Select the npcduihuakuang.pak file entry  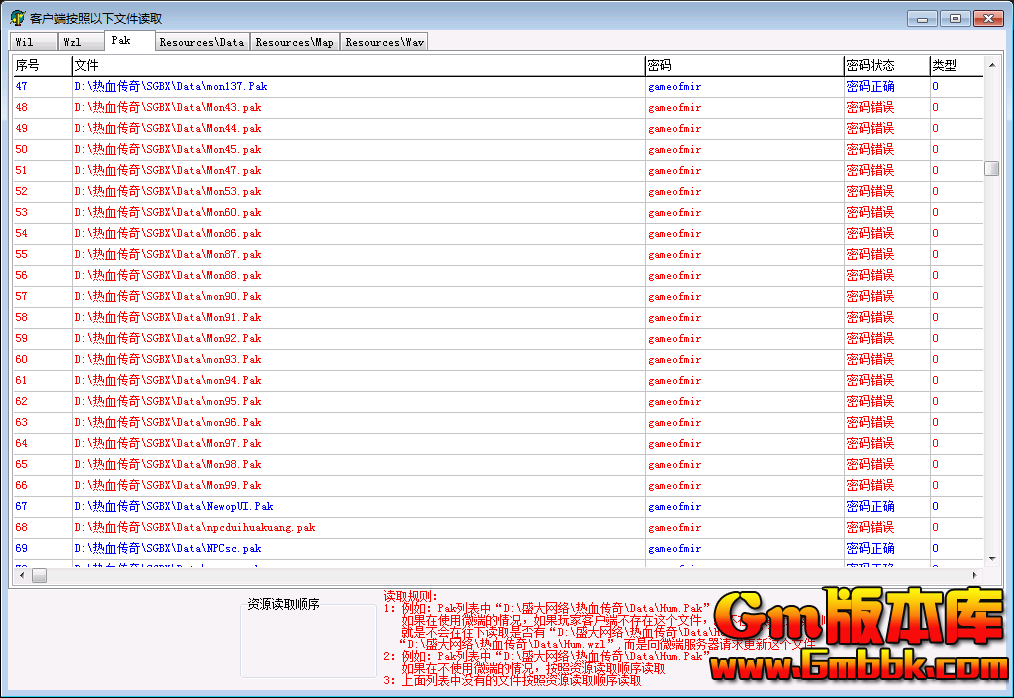point(195,528)
